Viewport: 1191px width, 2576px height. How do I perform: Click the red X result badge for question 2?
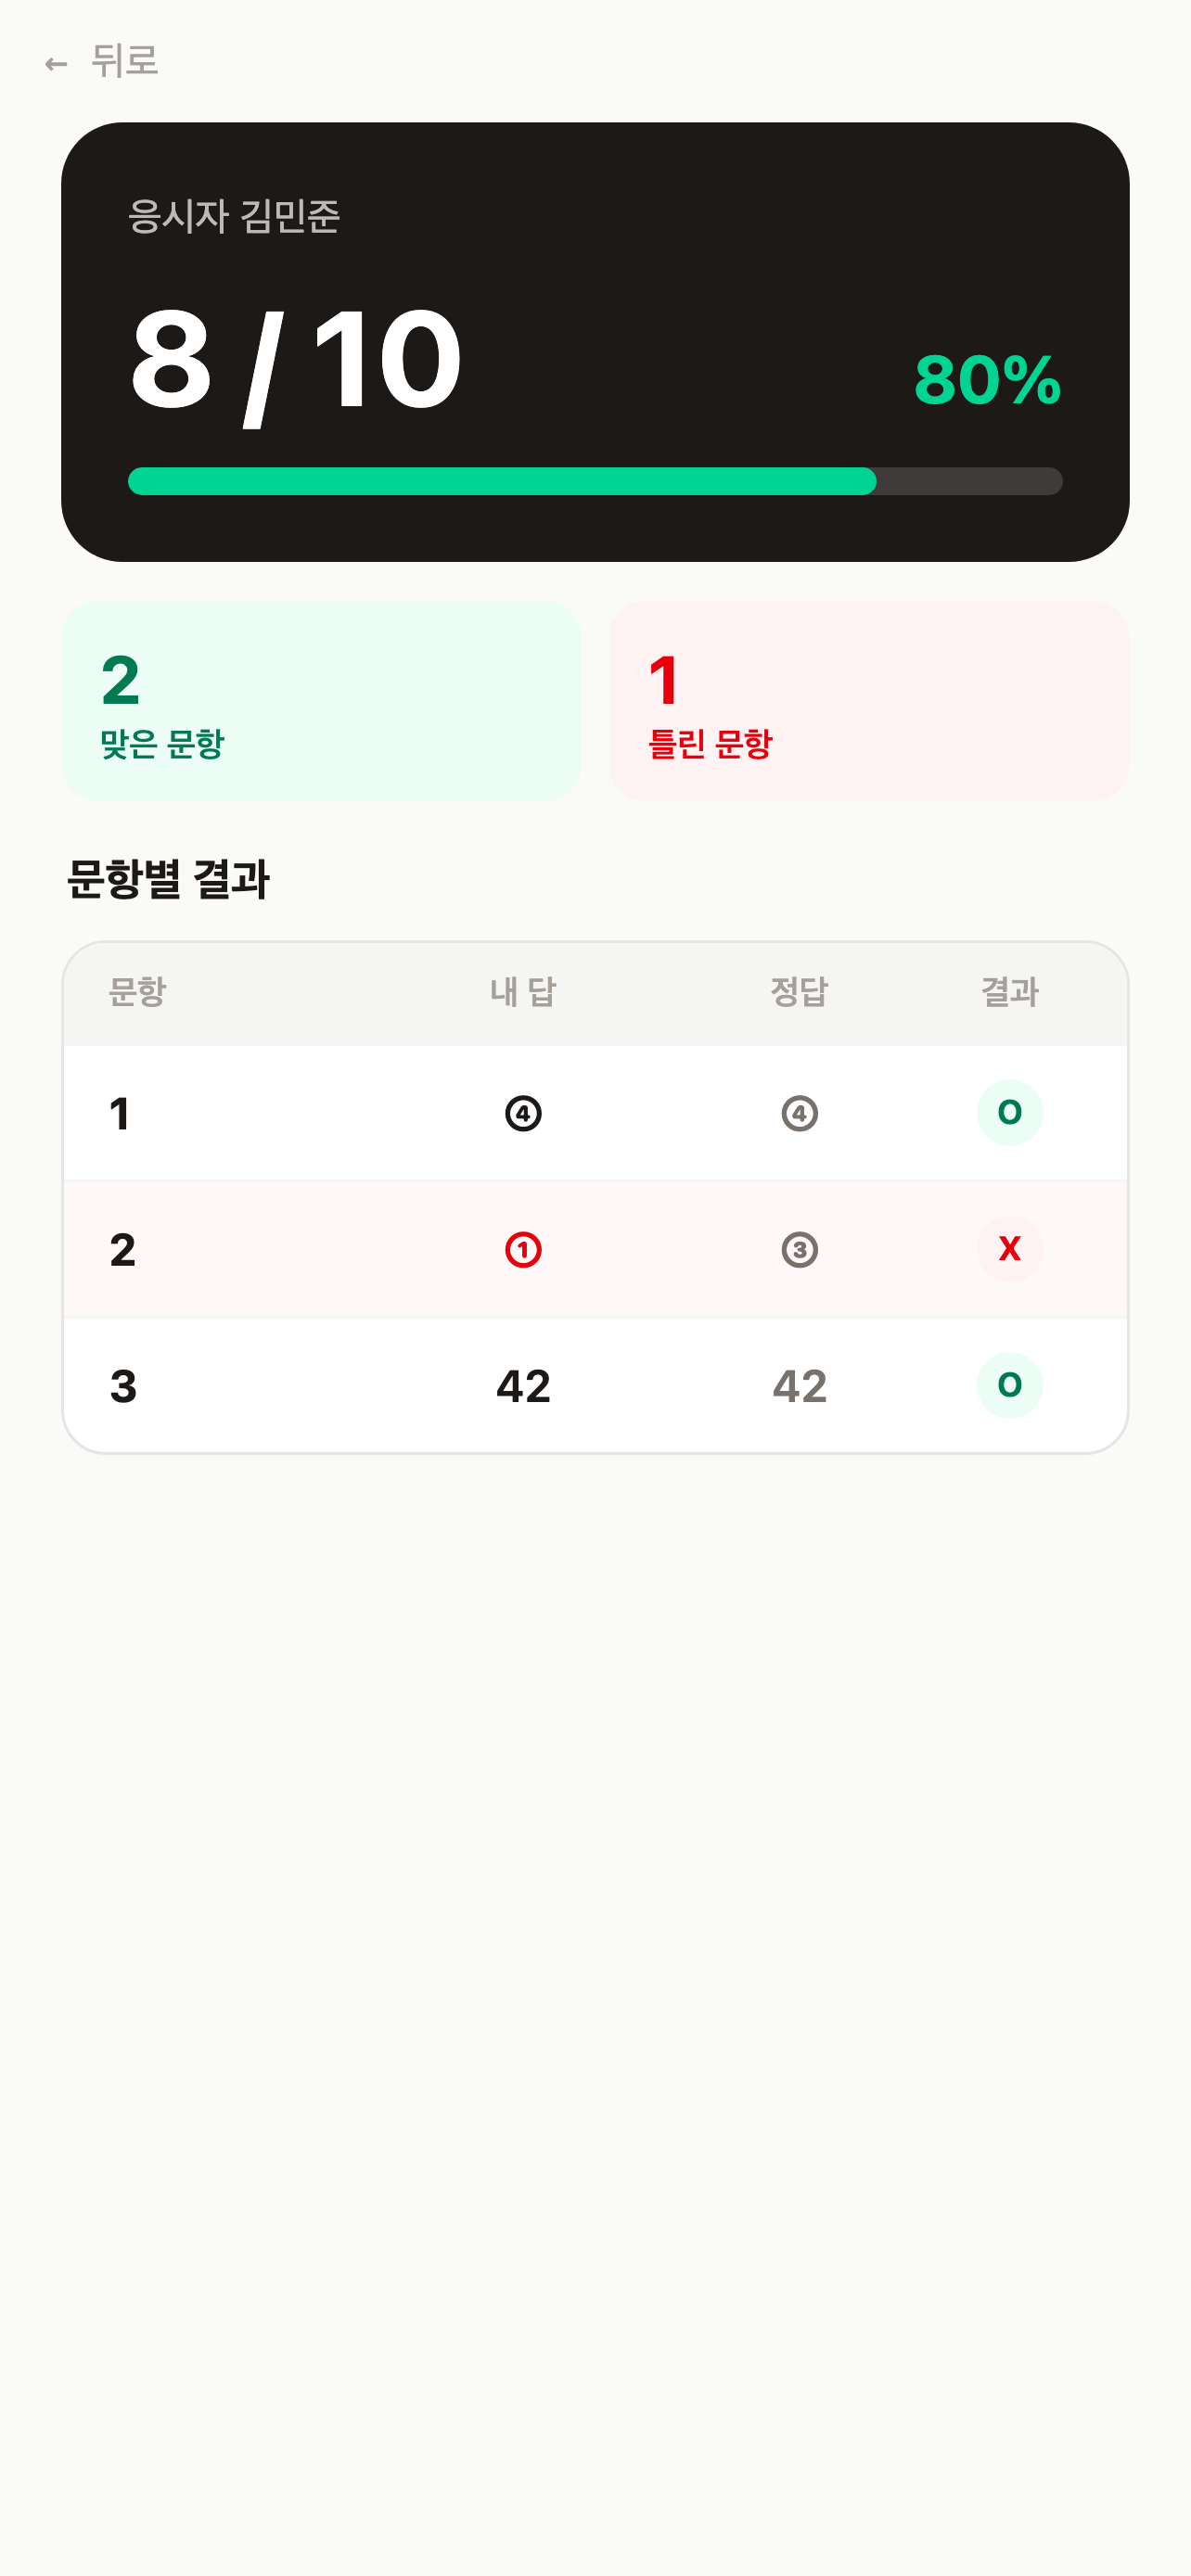tap(1009, 1248)
